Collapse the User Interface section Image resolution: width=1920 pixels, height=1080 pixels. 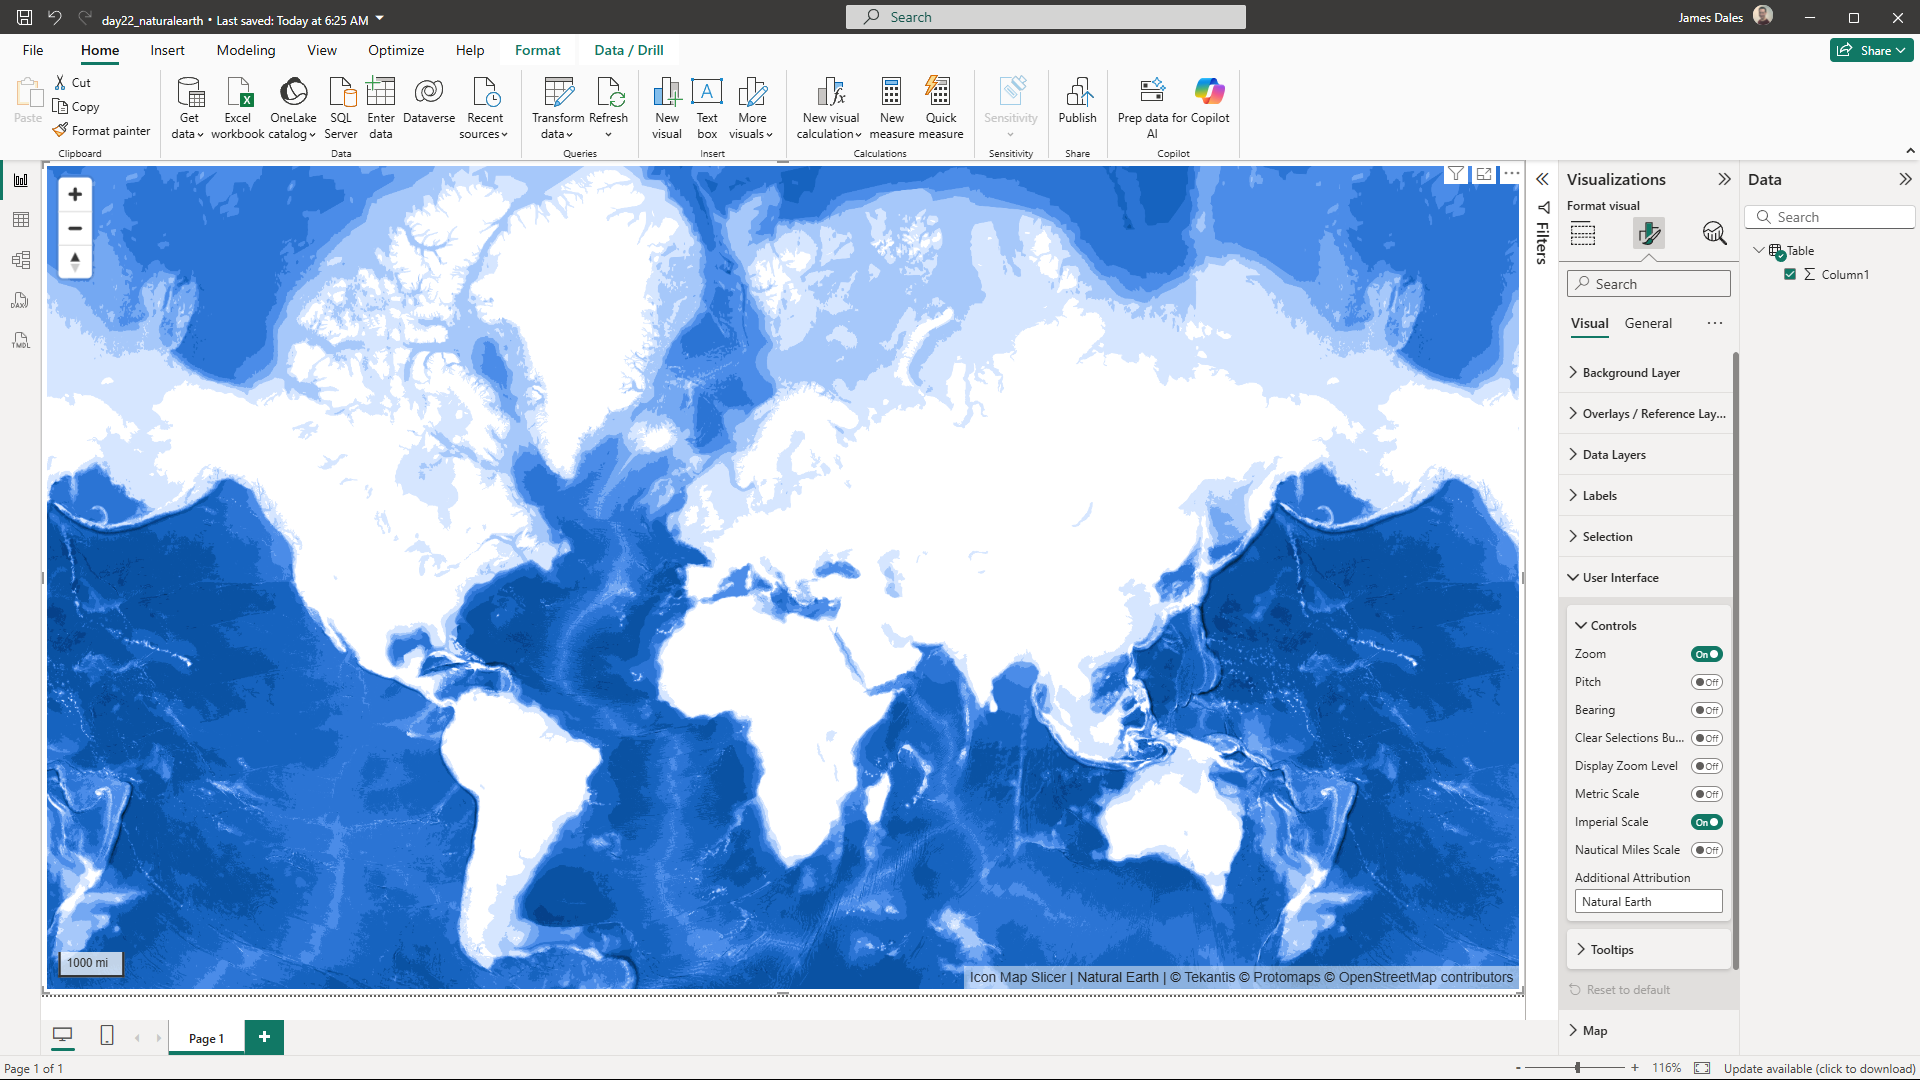pyautogui.click(x=1620, y=577)
